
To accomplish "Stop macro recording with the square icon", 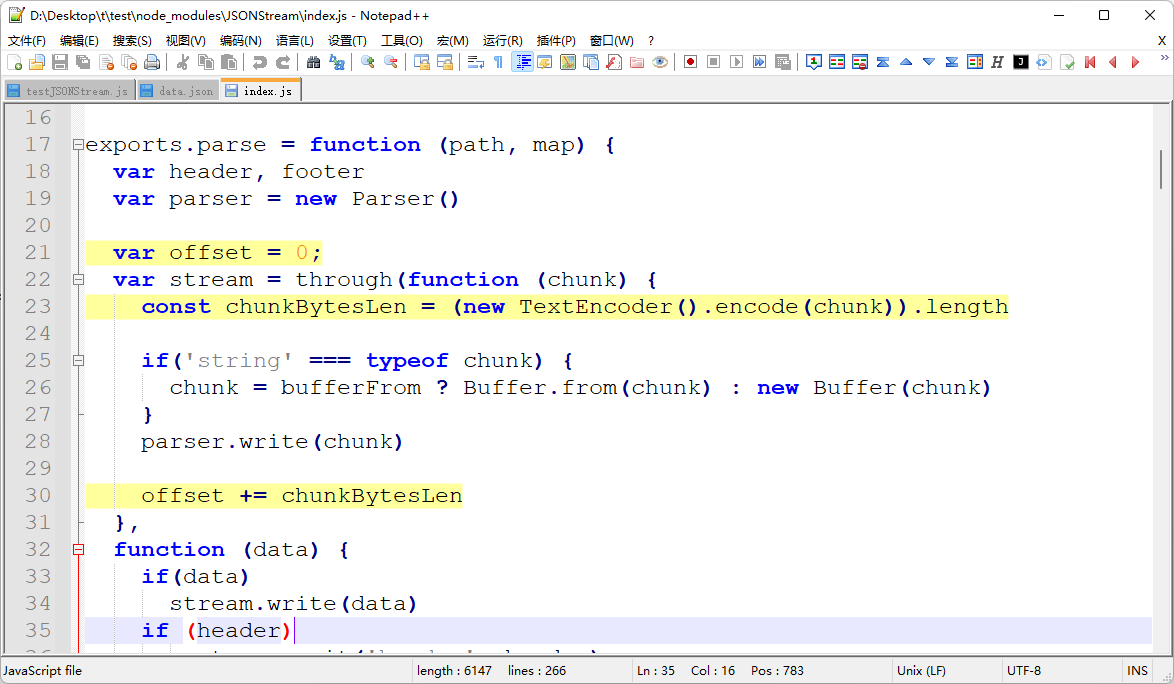I will tap(714, 62).
